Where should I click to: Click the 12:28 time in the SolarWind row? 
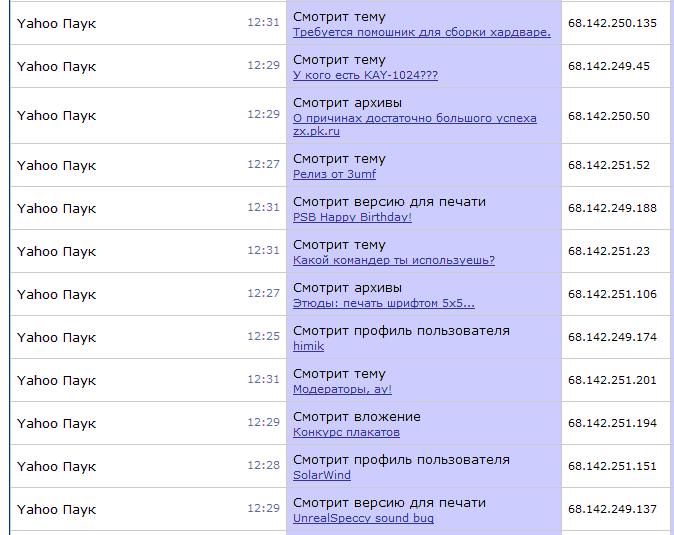(x=264, y=466)
